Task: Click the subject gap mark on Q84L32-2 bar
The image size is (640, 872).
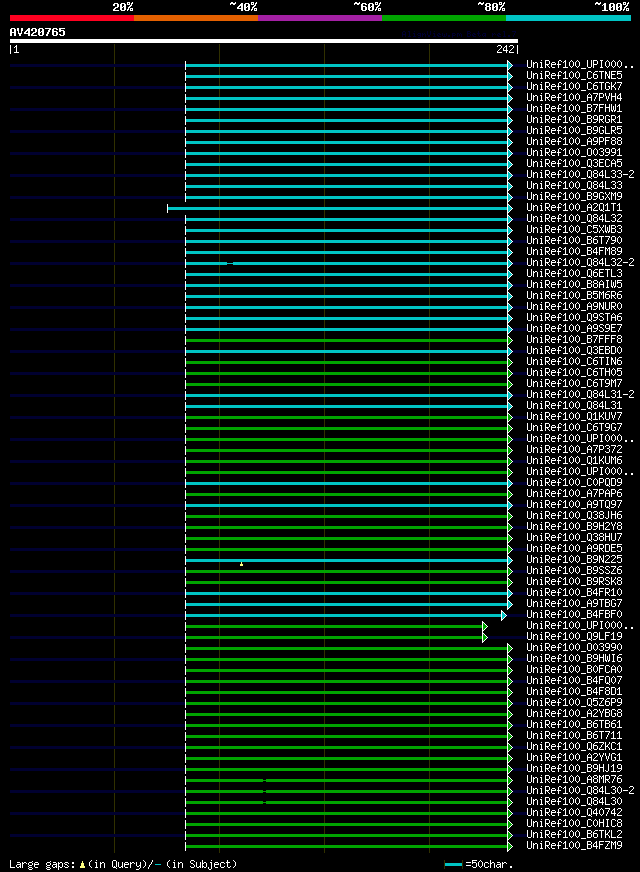Action: (x=230, y=264)
